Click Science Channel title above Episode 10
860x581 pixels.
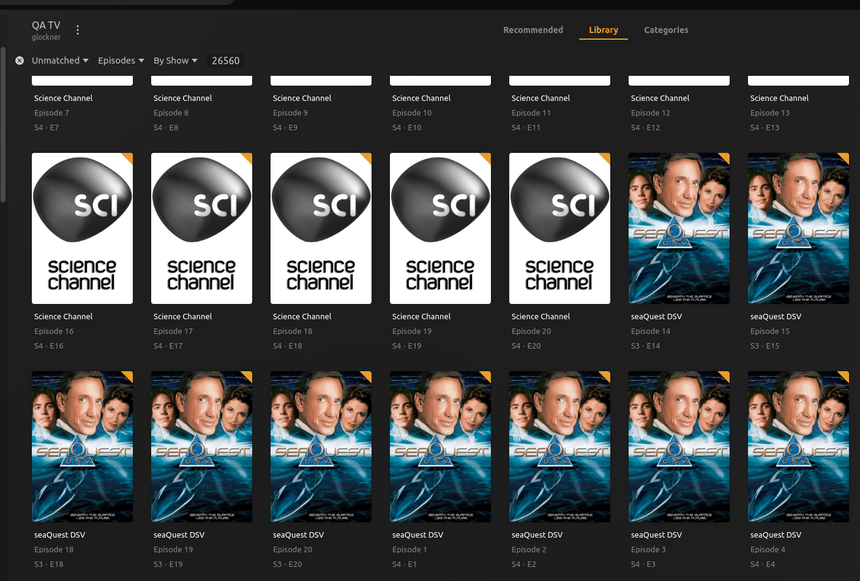click(x=421, y=98)
